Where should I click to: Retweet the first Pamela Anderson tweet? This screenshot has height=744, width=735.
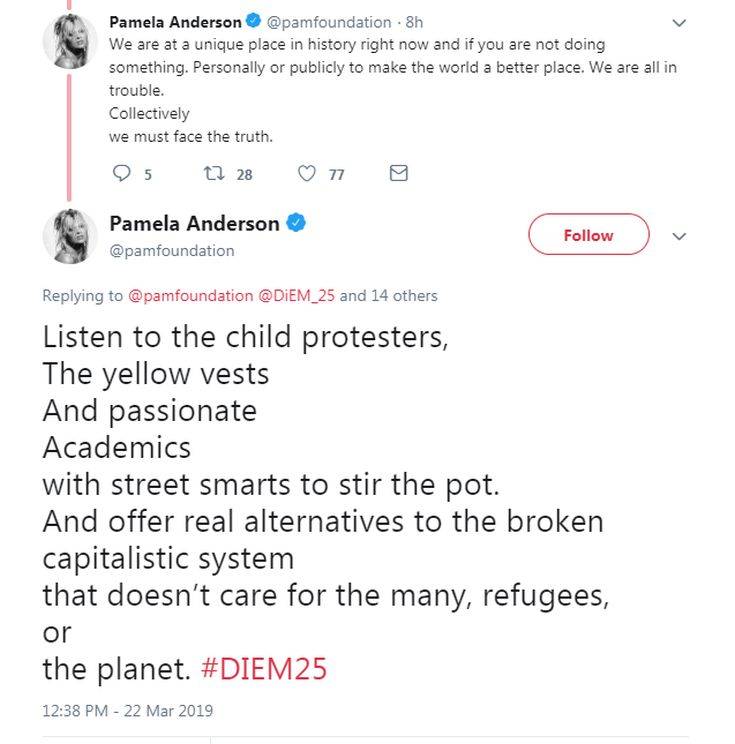coord(214,174)
